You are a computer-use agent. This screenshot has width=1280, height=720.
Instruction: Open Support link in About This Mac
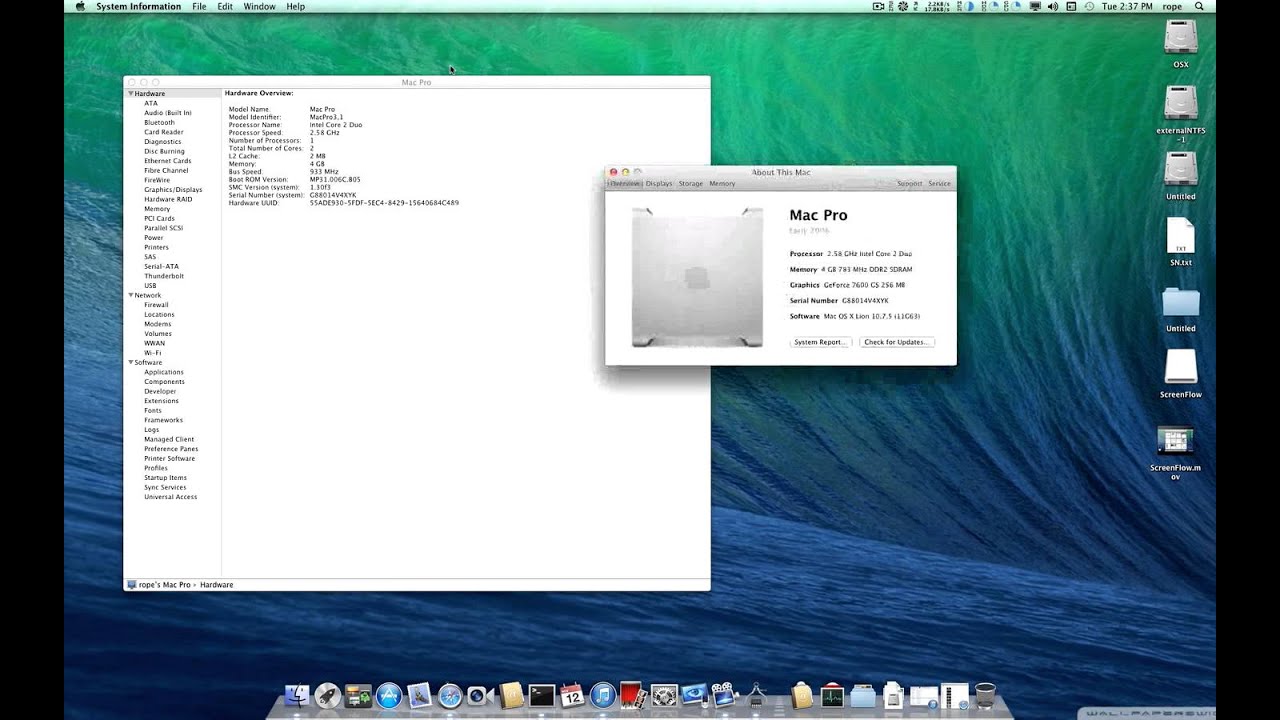909,184
